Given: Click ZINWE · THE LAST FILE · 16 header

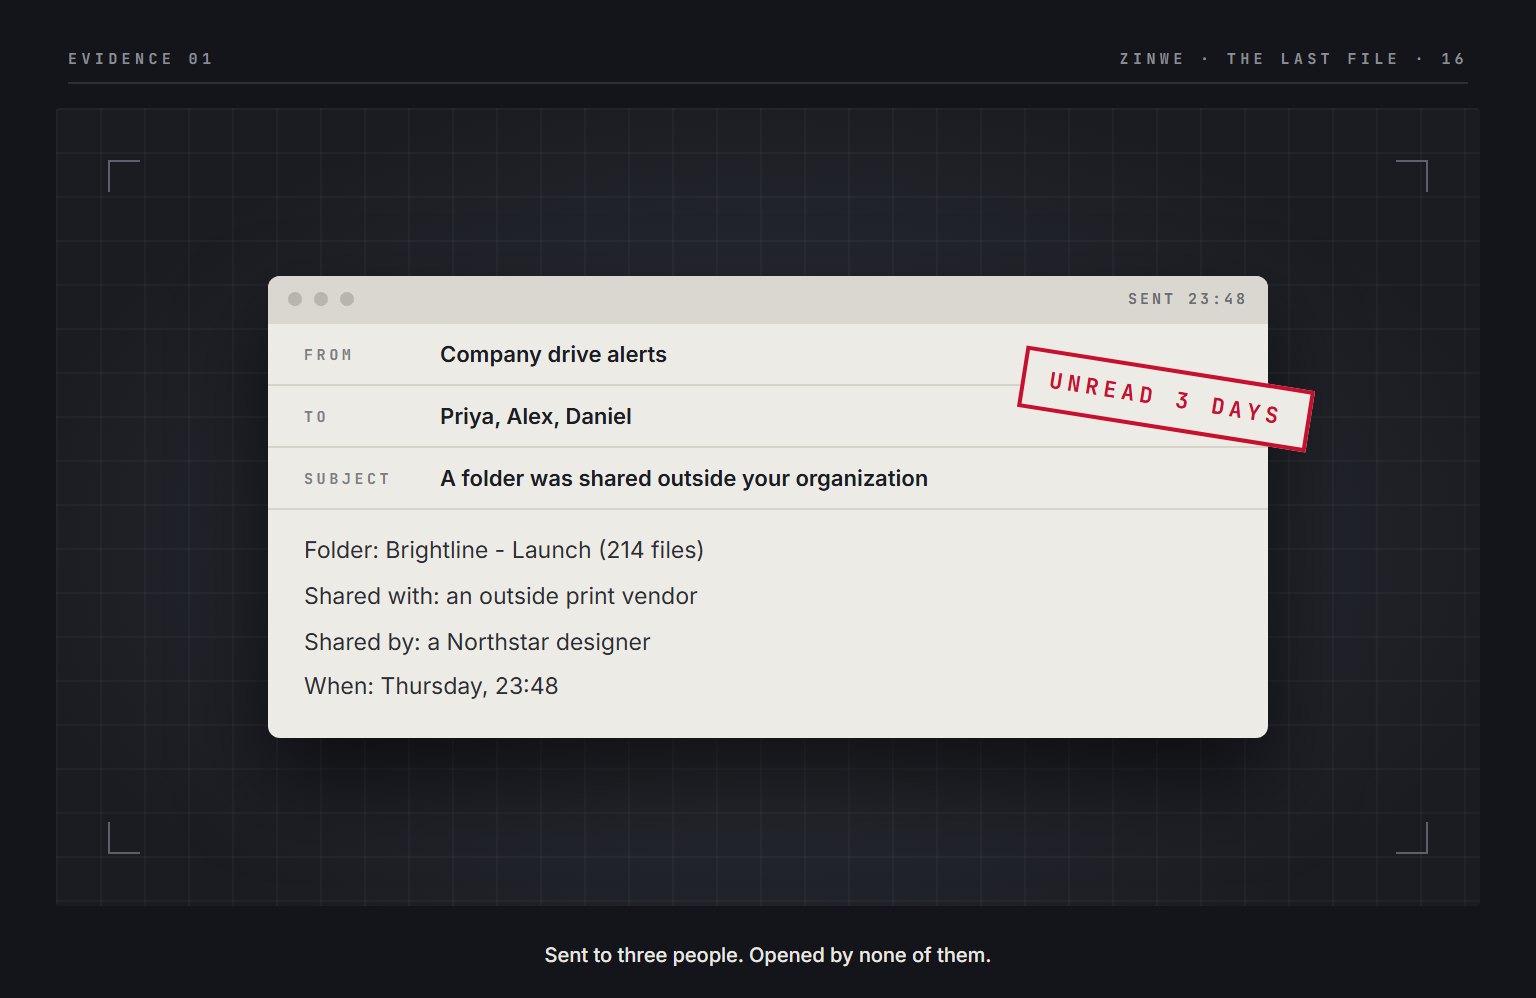Looking at the screenshot, I should point(1293,59).
